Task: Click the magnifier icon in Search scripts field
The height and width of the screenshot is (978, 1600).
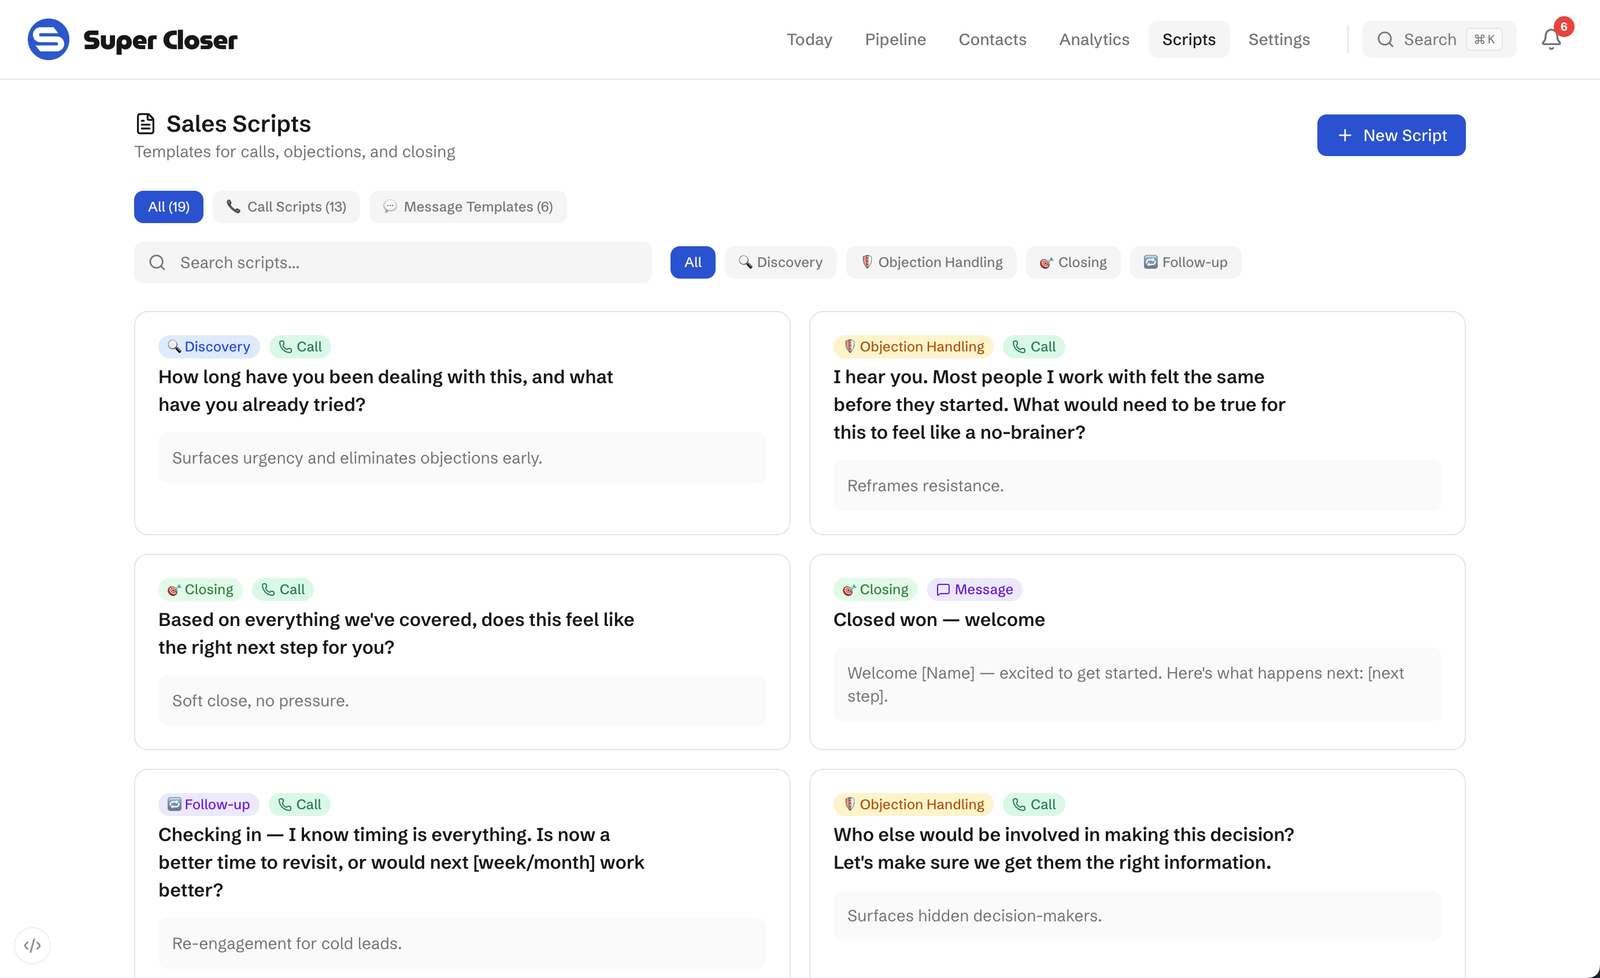Action: coord(157,262)
